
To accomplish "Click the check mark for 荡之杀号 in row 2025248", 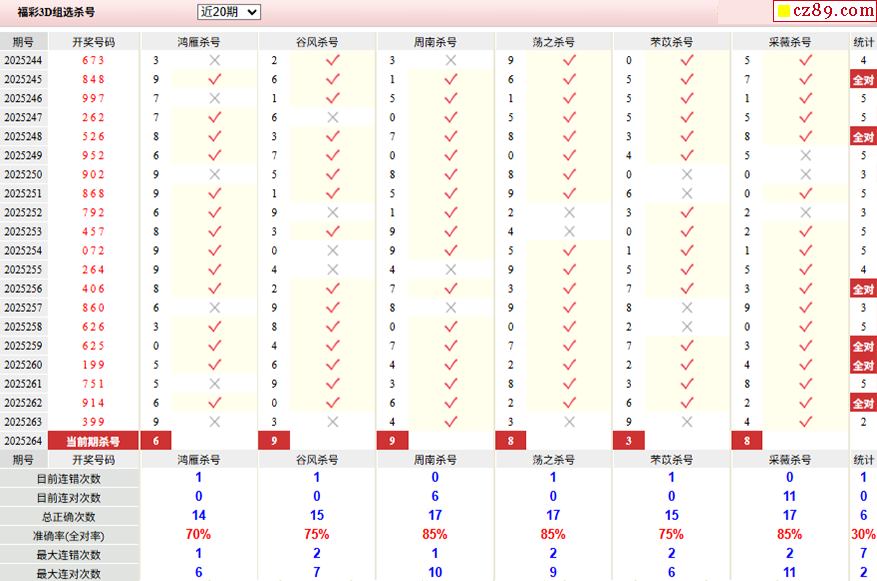I will [x=569, y=136].
